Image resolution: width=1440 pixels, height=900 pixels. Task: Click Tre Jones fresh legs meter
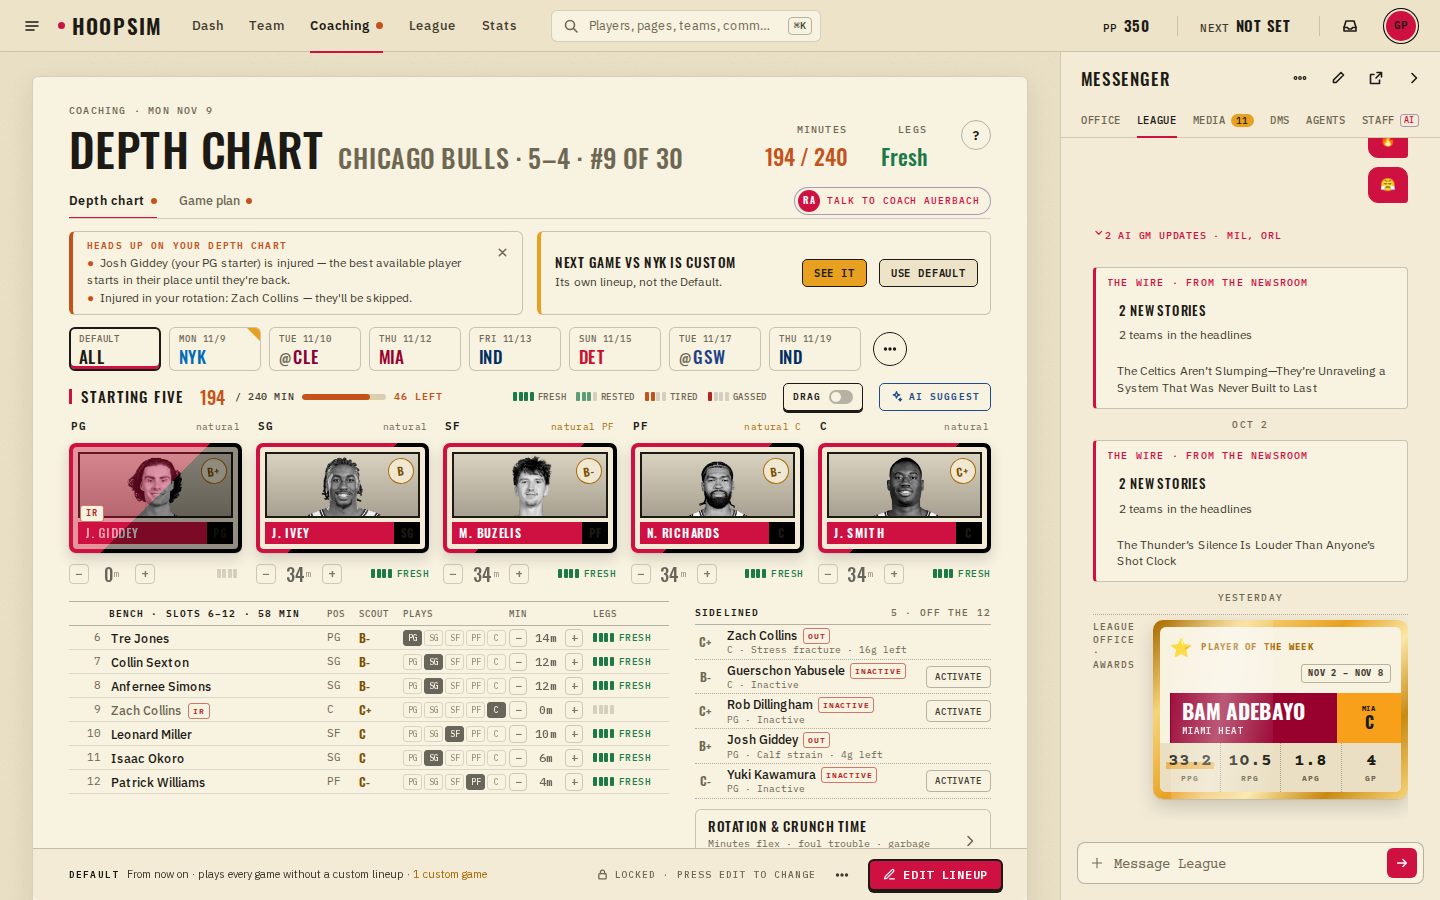tap(622, 638)
